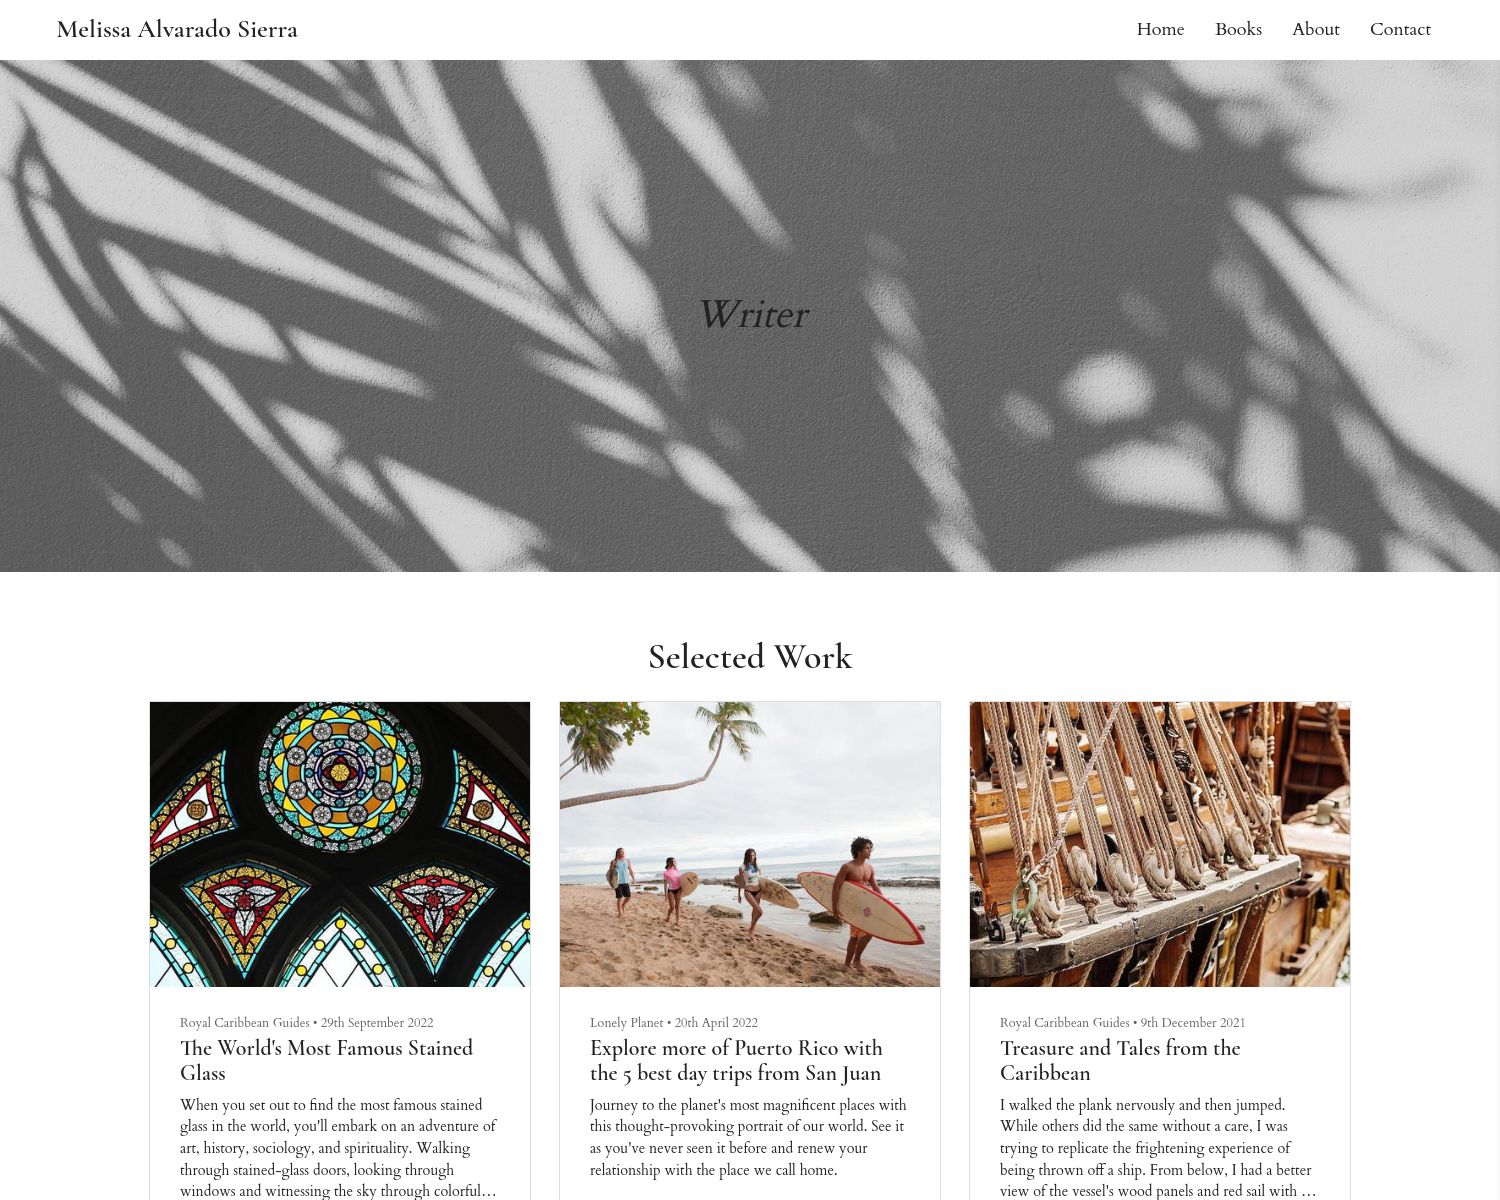Go to the Books page
This screenshot has height=1200, width=1500.
1238,29
